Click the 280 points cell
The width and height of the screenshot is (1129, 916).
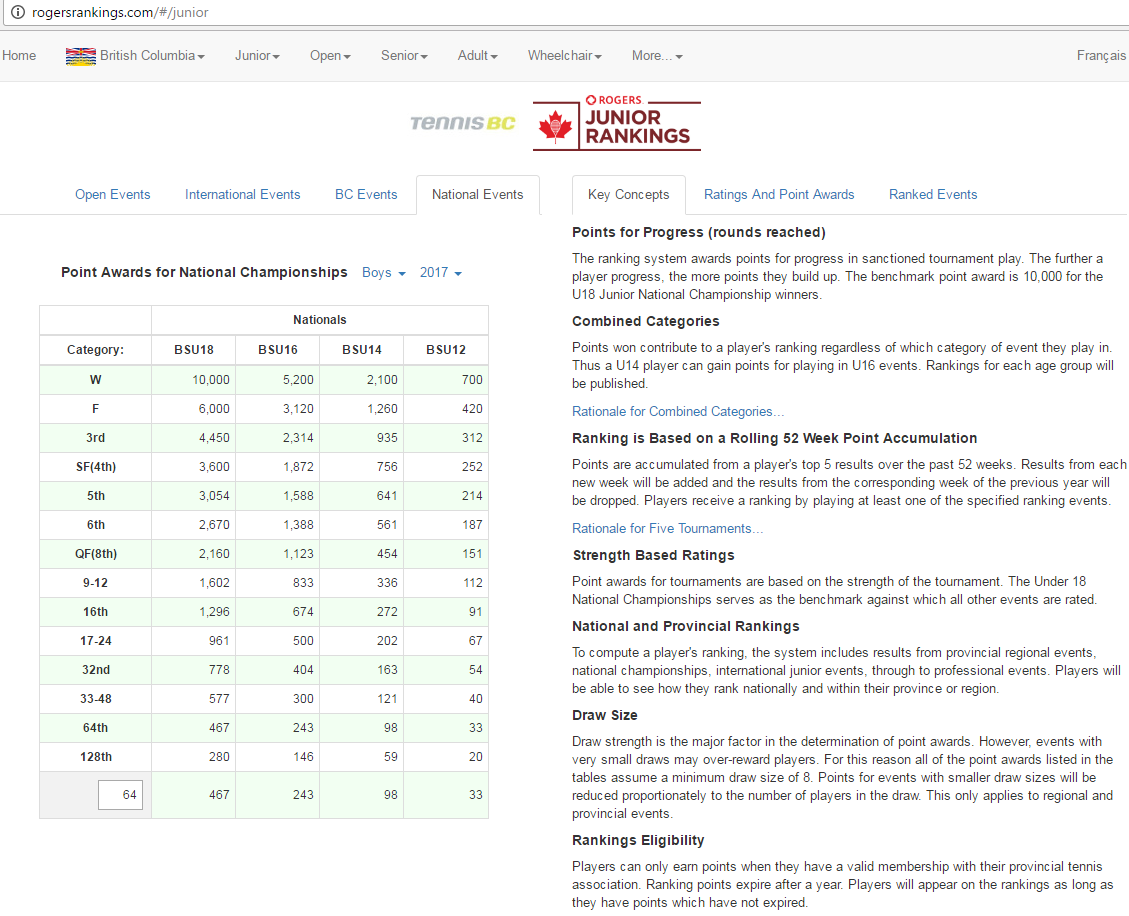194,757
